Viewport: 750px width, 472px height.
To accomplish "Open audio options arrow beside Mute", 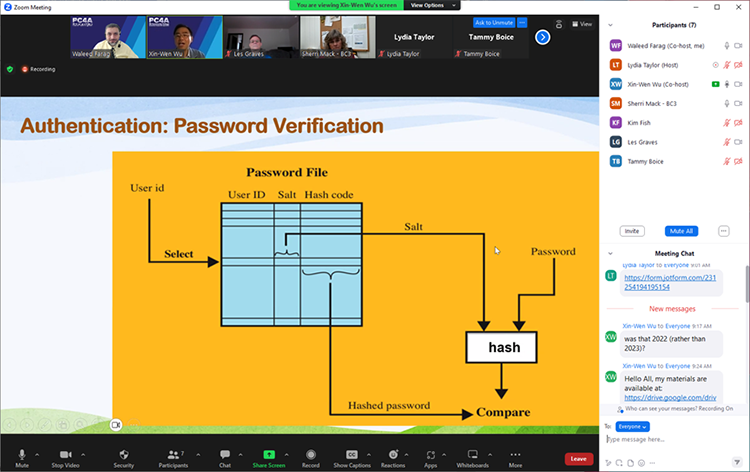I will pyautogui.click(x=37, y=455).
